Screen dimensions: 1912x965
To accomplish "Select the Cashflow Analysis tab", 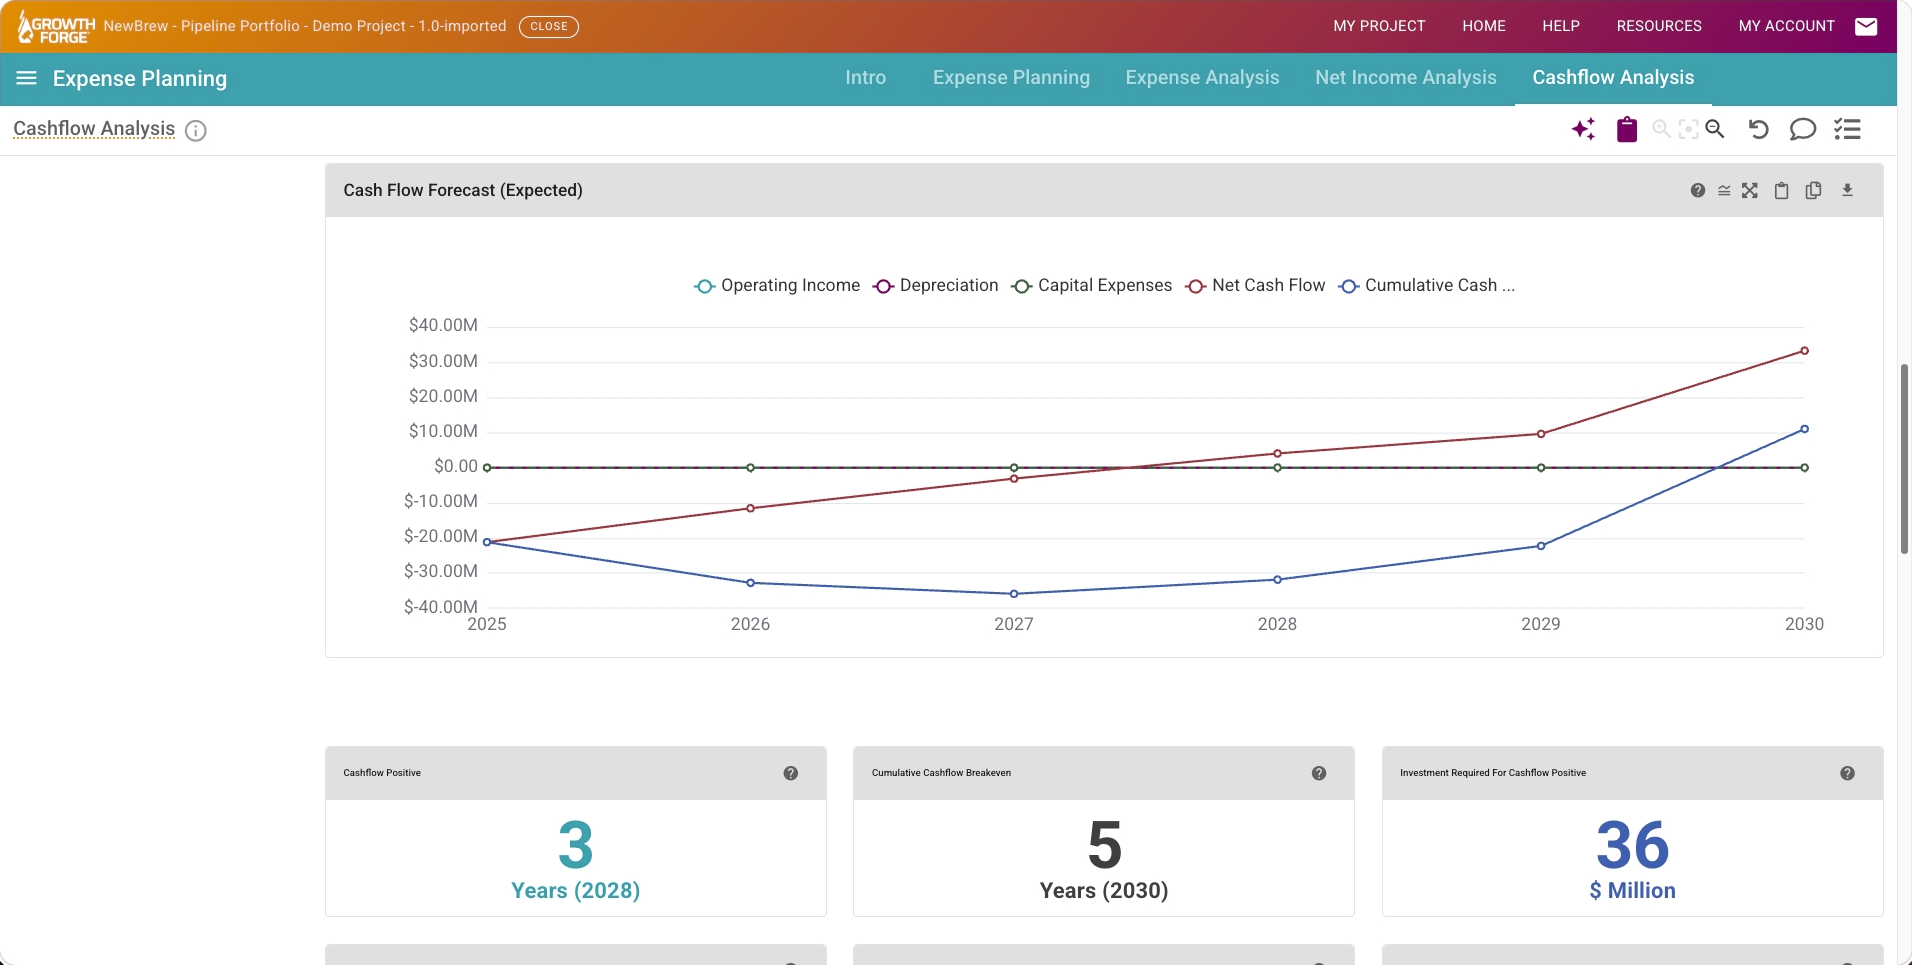I will tap(1613, 78).
